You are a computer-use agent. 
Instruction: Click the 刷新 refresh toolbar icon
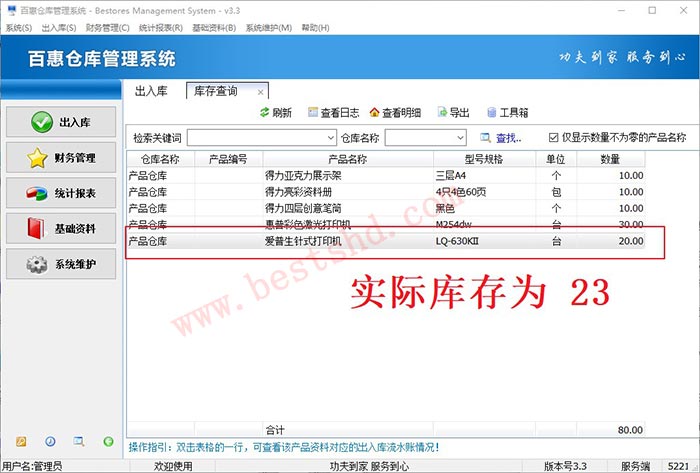(x=265, y=112)
